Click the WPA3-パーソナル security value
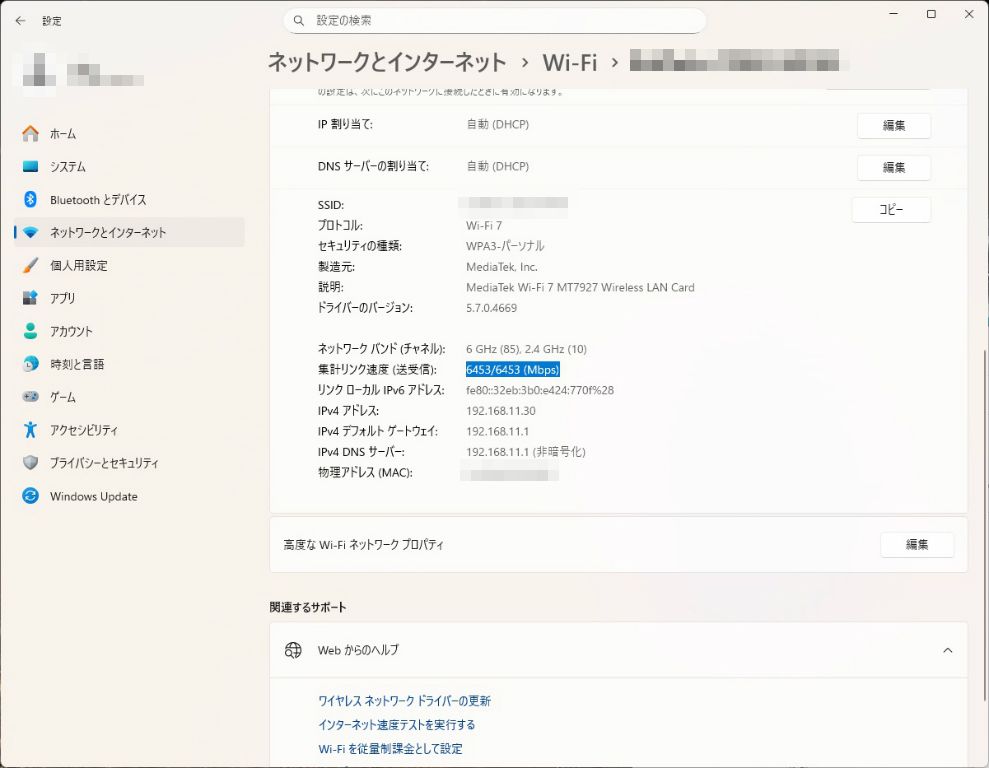989x768 pixels. tap(505, 246)
